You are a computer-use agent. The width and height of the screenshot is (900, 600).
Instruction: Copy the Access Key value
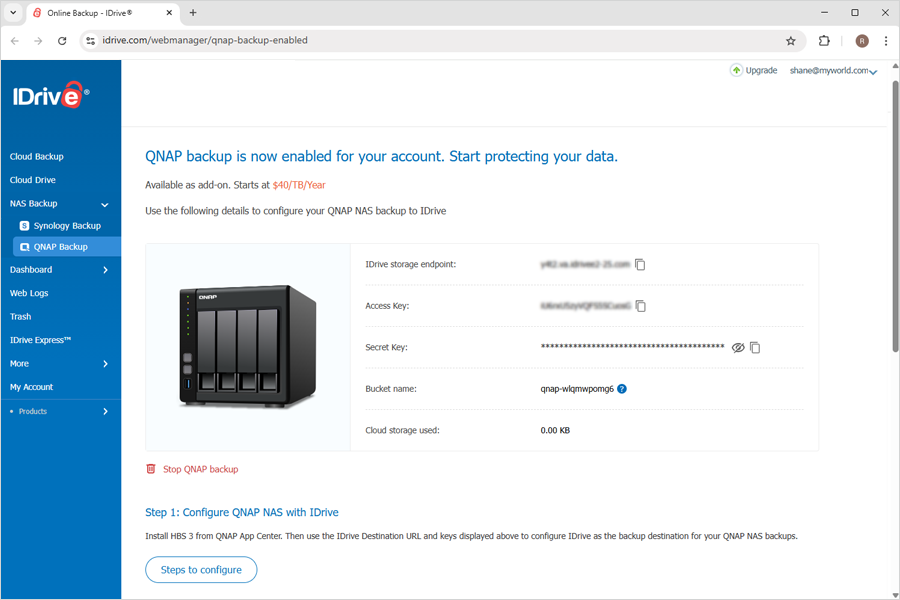click(x=641, y=306)
